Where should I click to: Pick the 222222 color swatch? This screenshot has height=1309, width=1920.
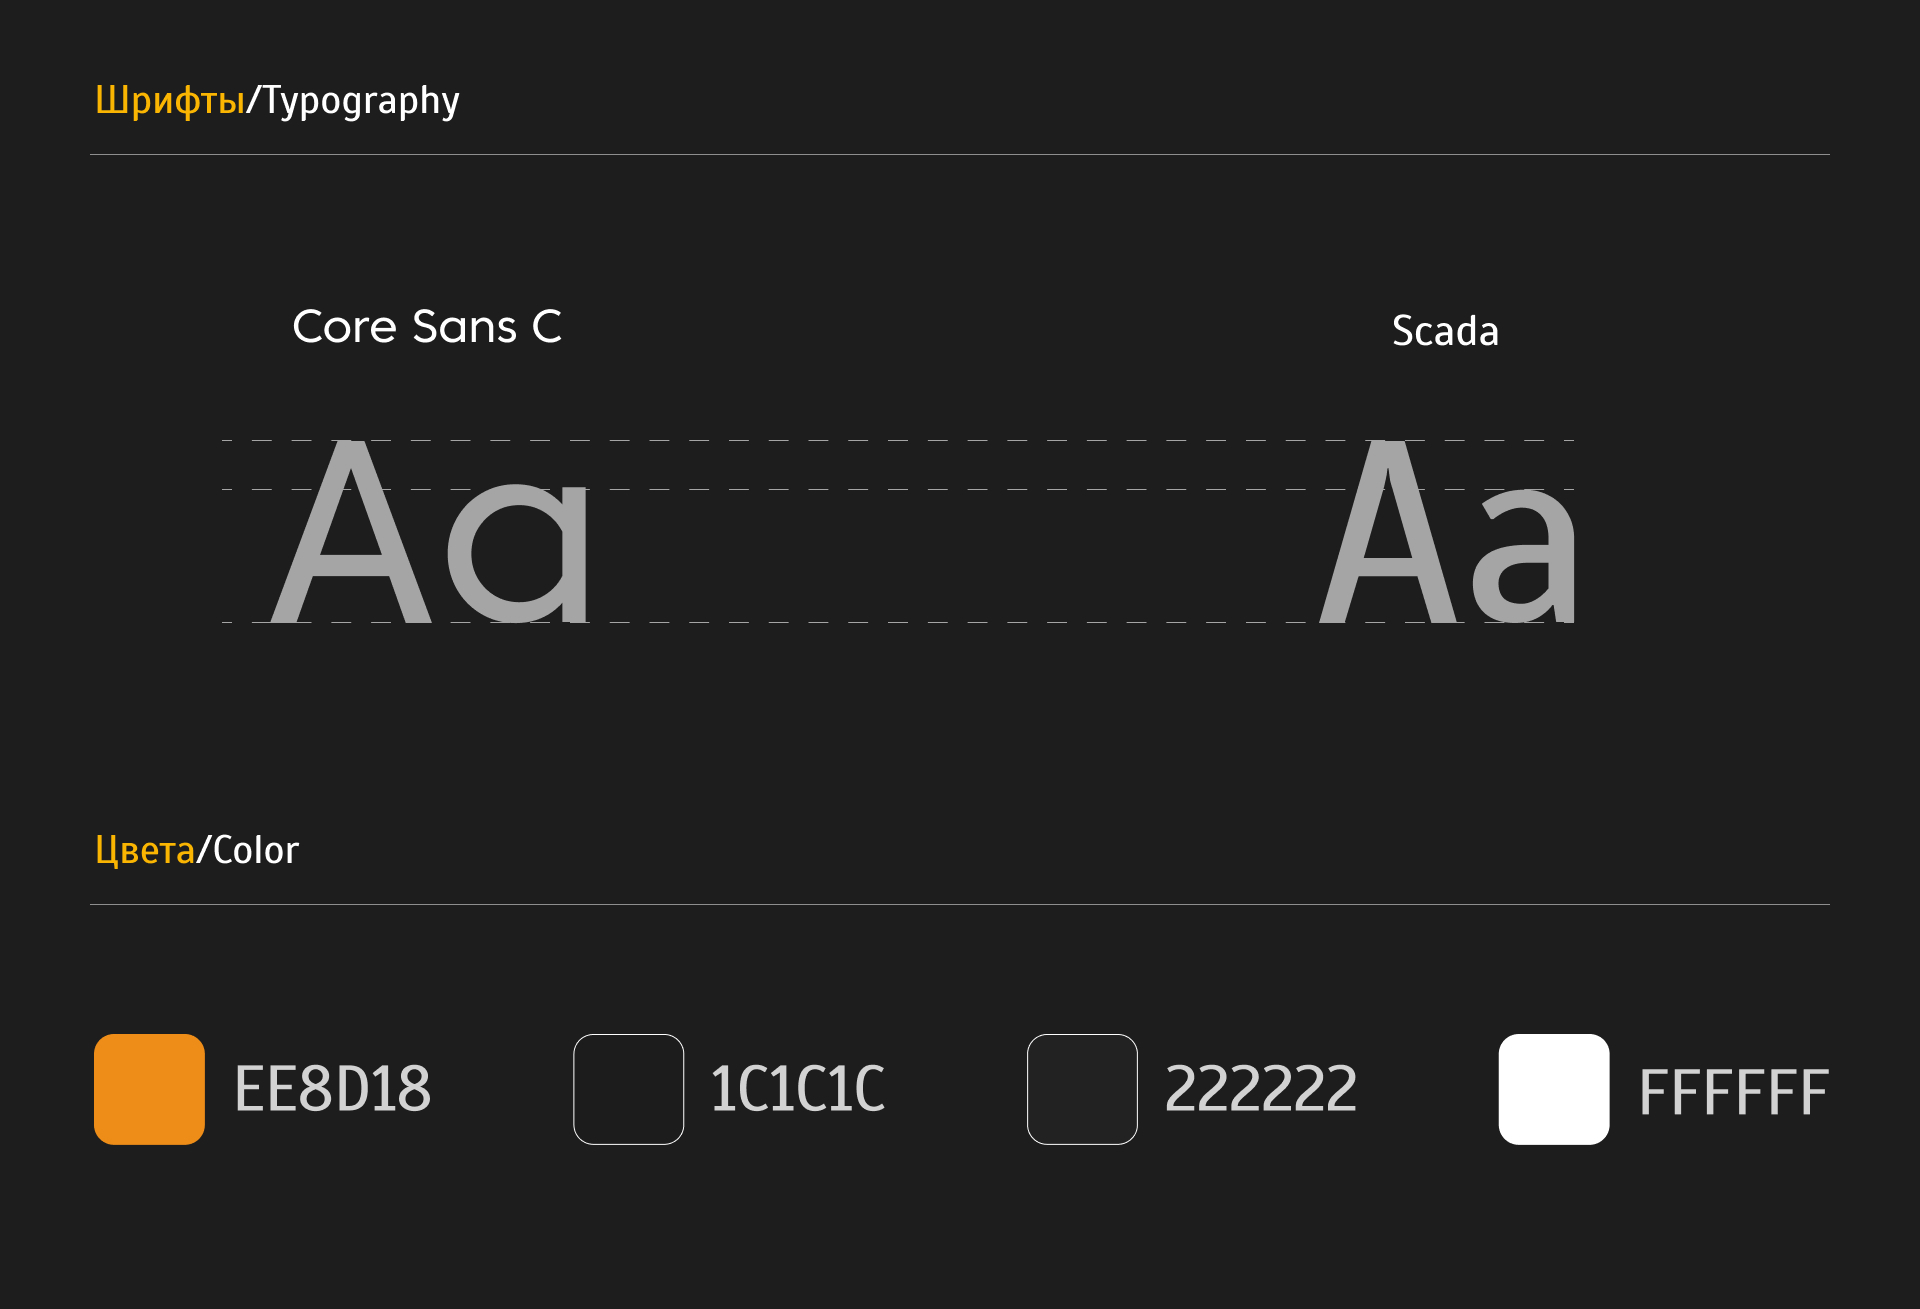(1082, 1089)
